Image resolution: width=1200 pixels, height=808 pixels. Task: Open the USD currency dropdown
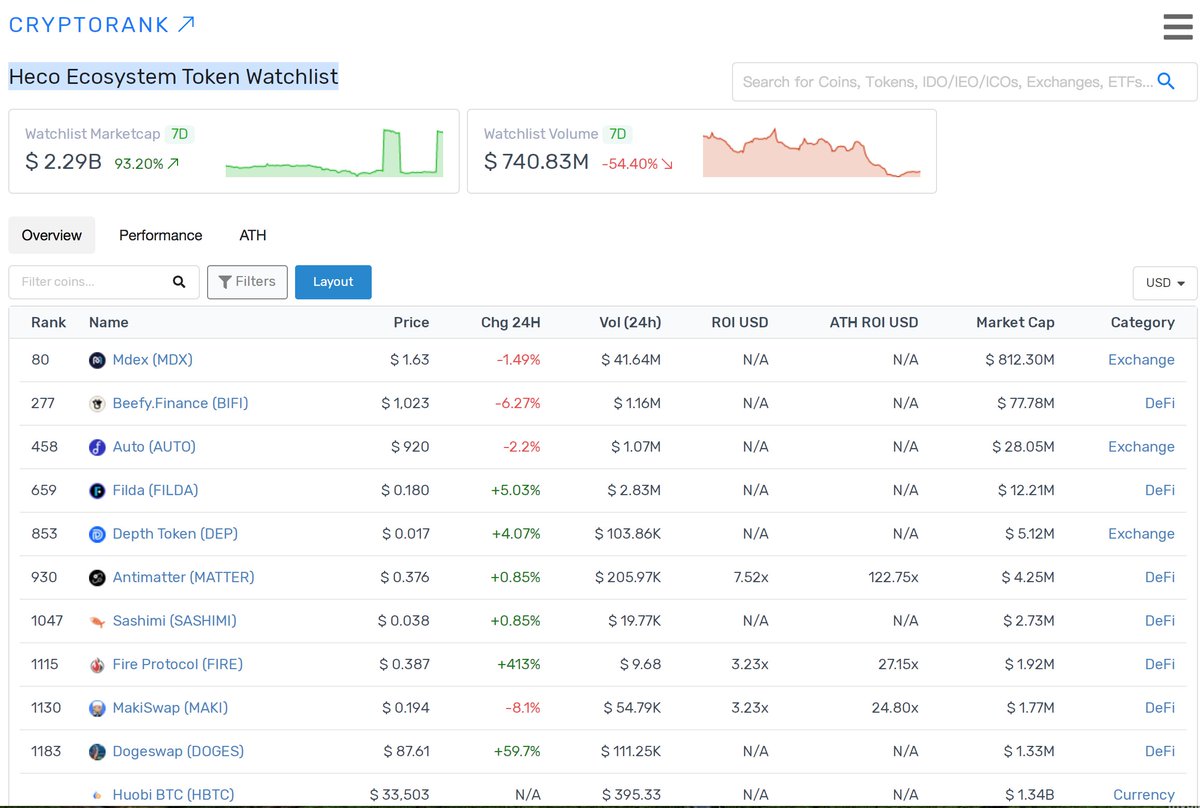point(1164,283)
